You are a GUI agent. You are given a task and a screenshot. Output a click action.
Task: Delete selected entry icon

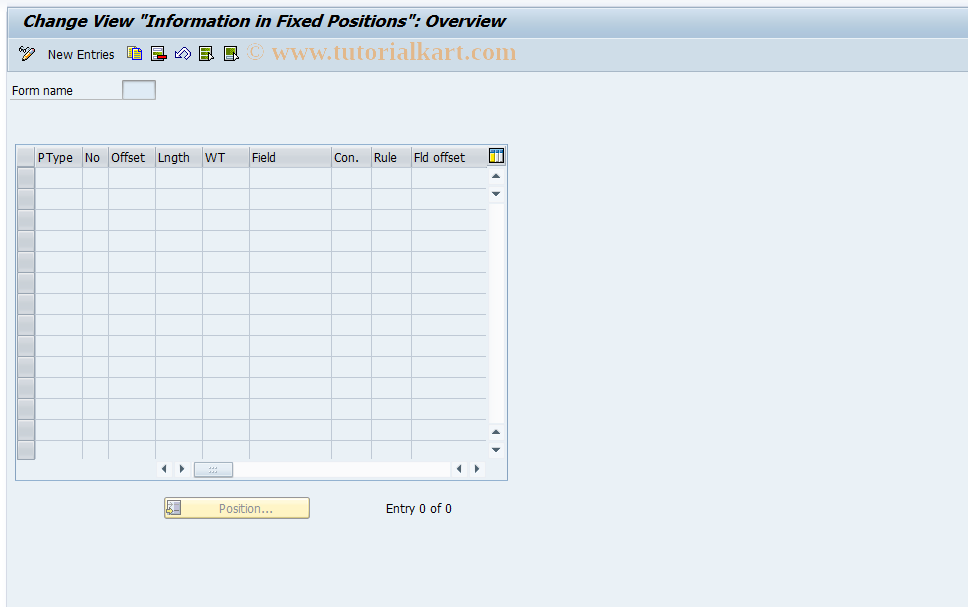(x=159, y=54)
